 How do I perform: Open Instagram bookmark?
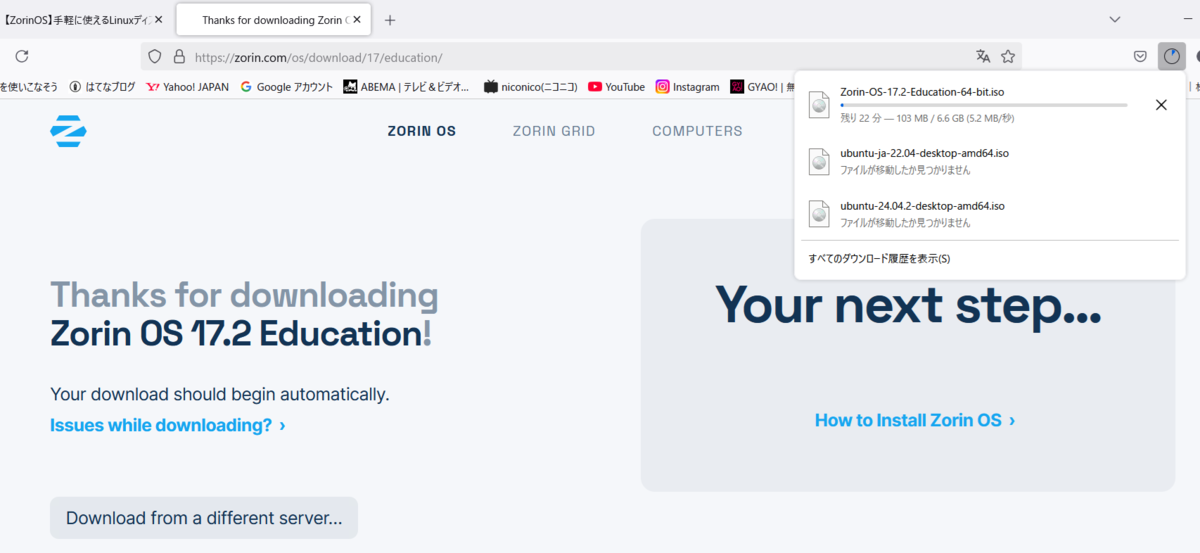pyautogui.click(x=688, y=87)
